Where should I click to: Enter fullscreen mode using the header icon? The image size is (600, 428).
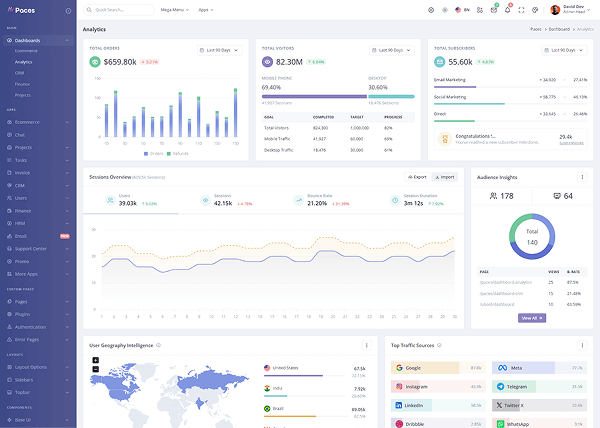tap(521, 9)
